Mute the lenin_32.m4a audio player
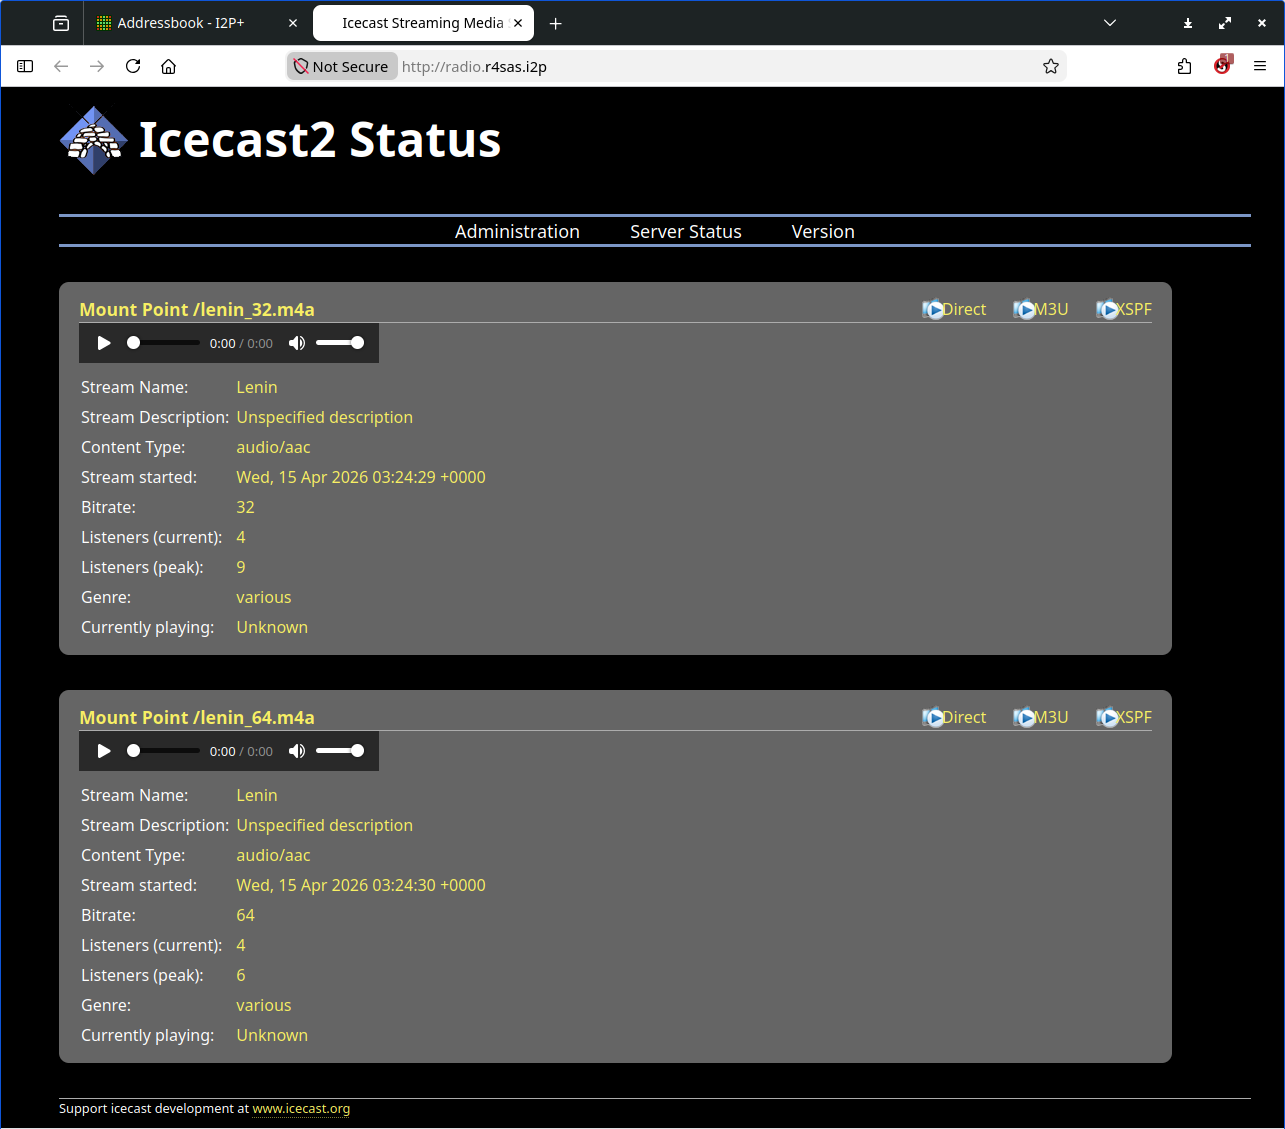Viewport: 1285px width, 1129px height. click(297, 343)
